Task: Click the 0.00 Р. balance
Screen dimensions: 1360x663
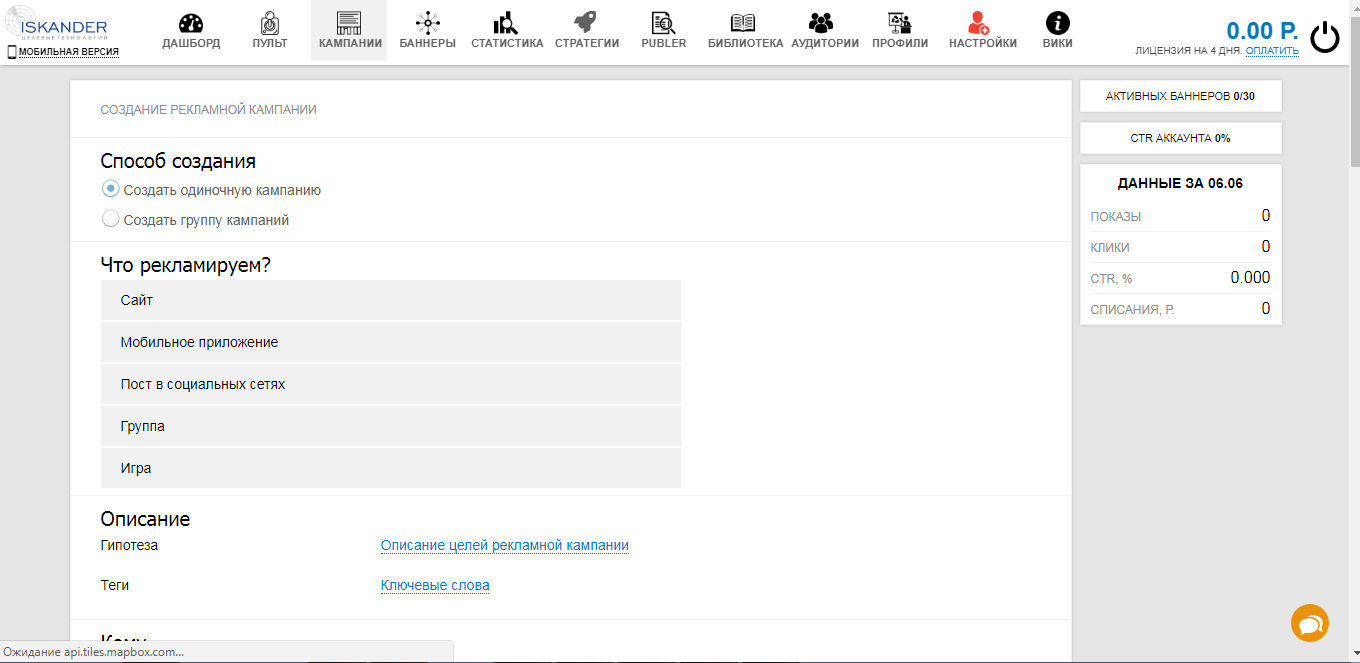Action: point(1262,31)
